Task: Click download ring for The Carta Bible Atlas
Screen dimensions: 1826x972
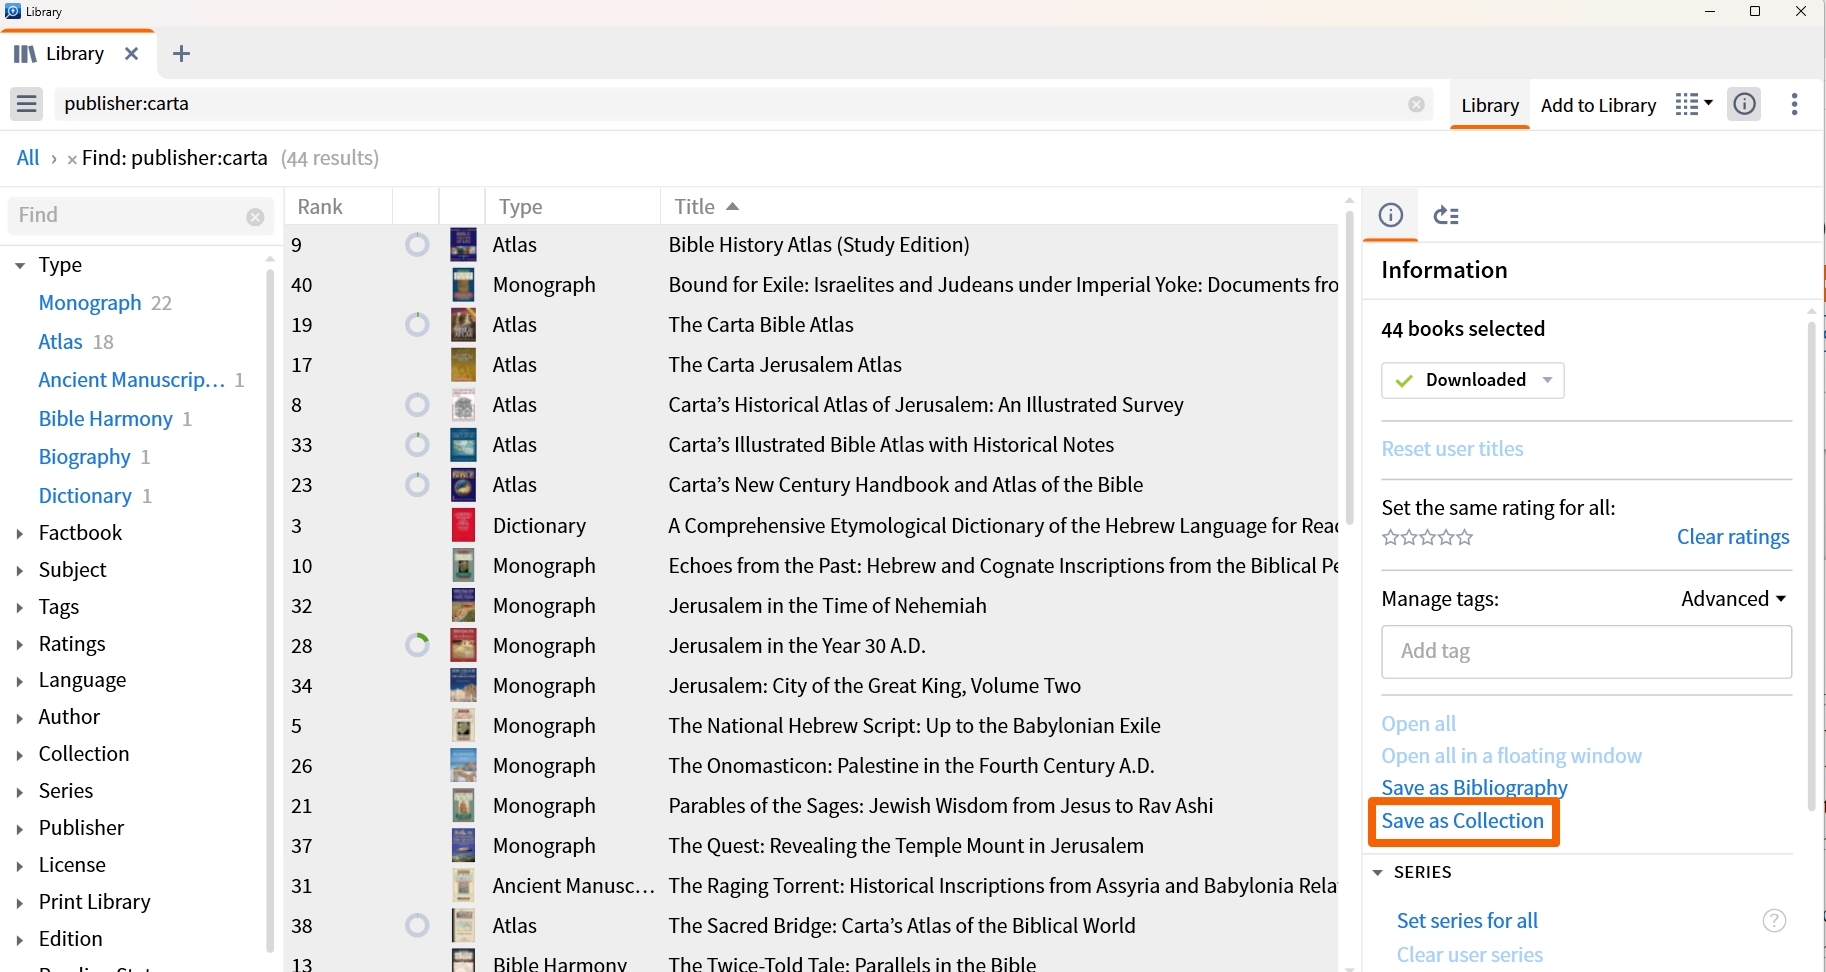Action: tap(417, 324)
